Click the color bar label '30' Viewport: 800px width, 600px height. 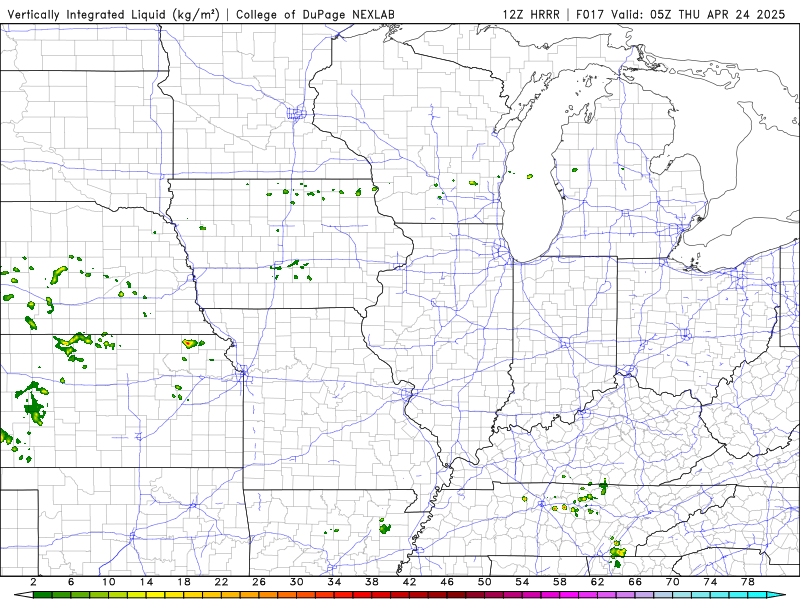tap(297, 582)
